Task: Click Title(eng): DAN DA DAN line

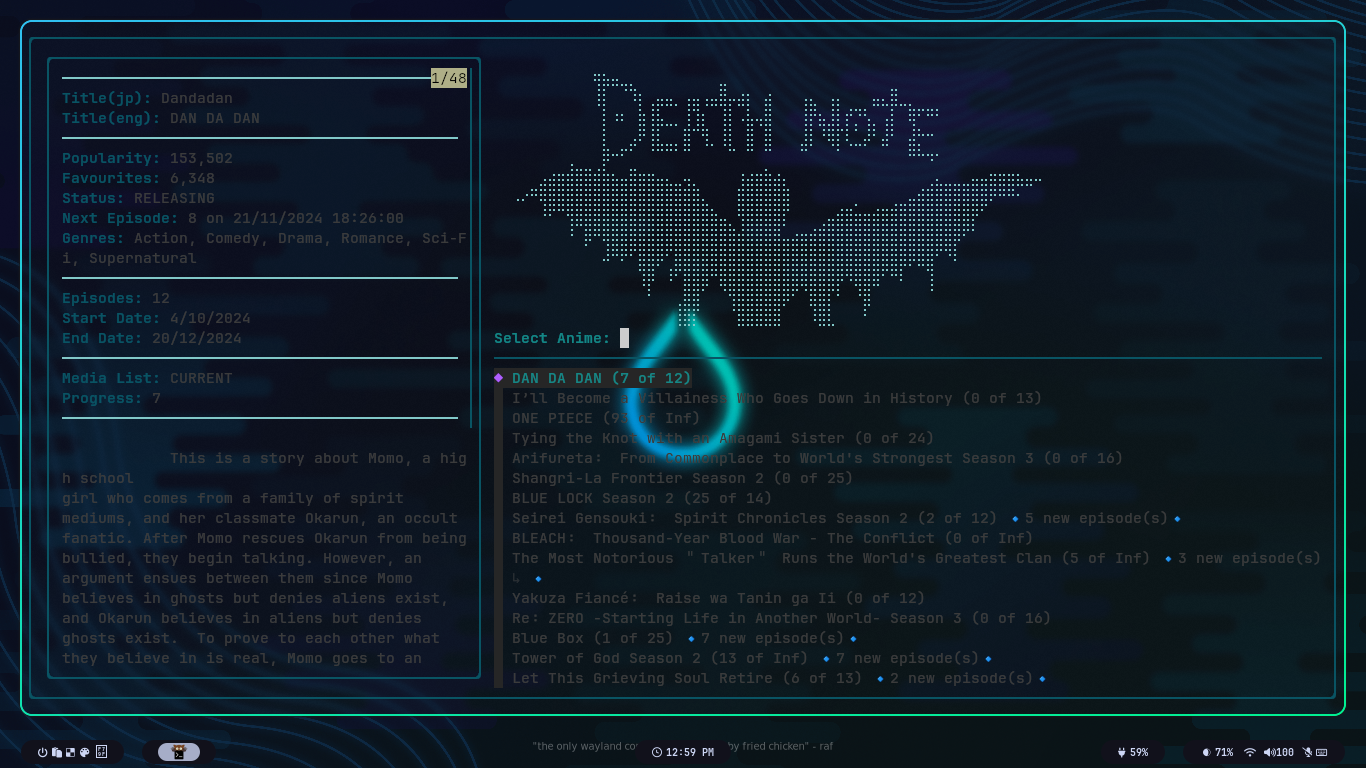Action: pos(160,118)
